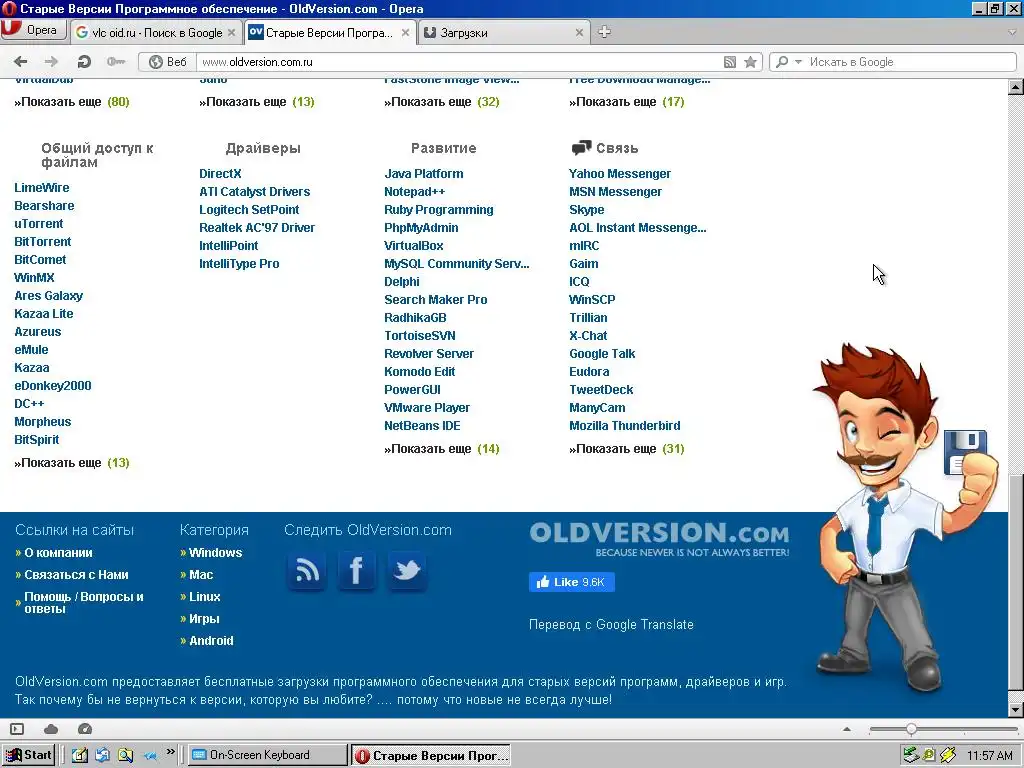1024x768 pixels.
Task: Add a new tab with plus button
Action: pyautogui.click(x=604, y=32)
